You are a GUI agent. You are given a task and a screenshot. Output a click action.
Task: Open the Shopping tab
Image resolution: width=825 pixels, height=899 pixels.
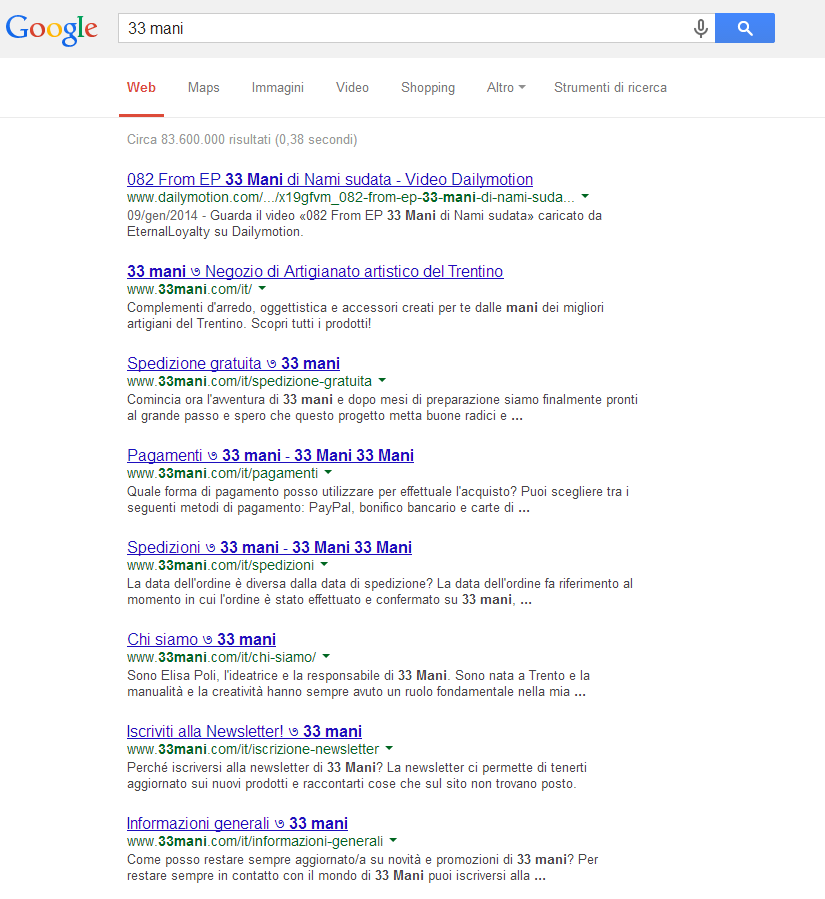428,88
